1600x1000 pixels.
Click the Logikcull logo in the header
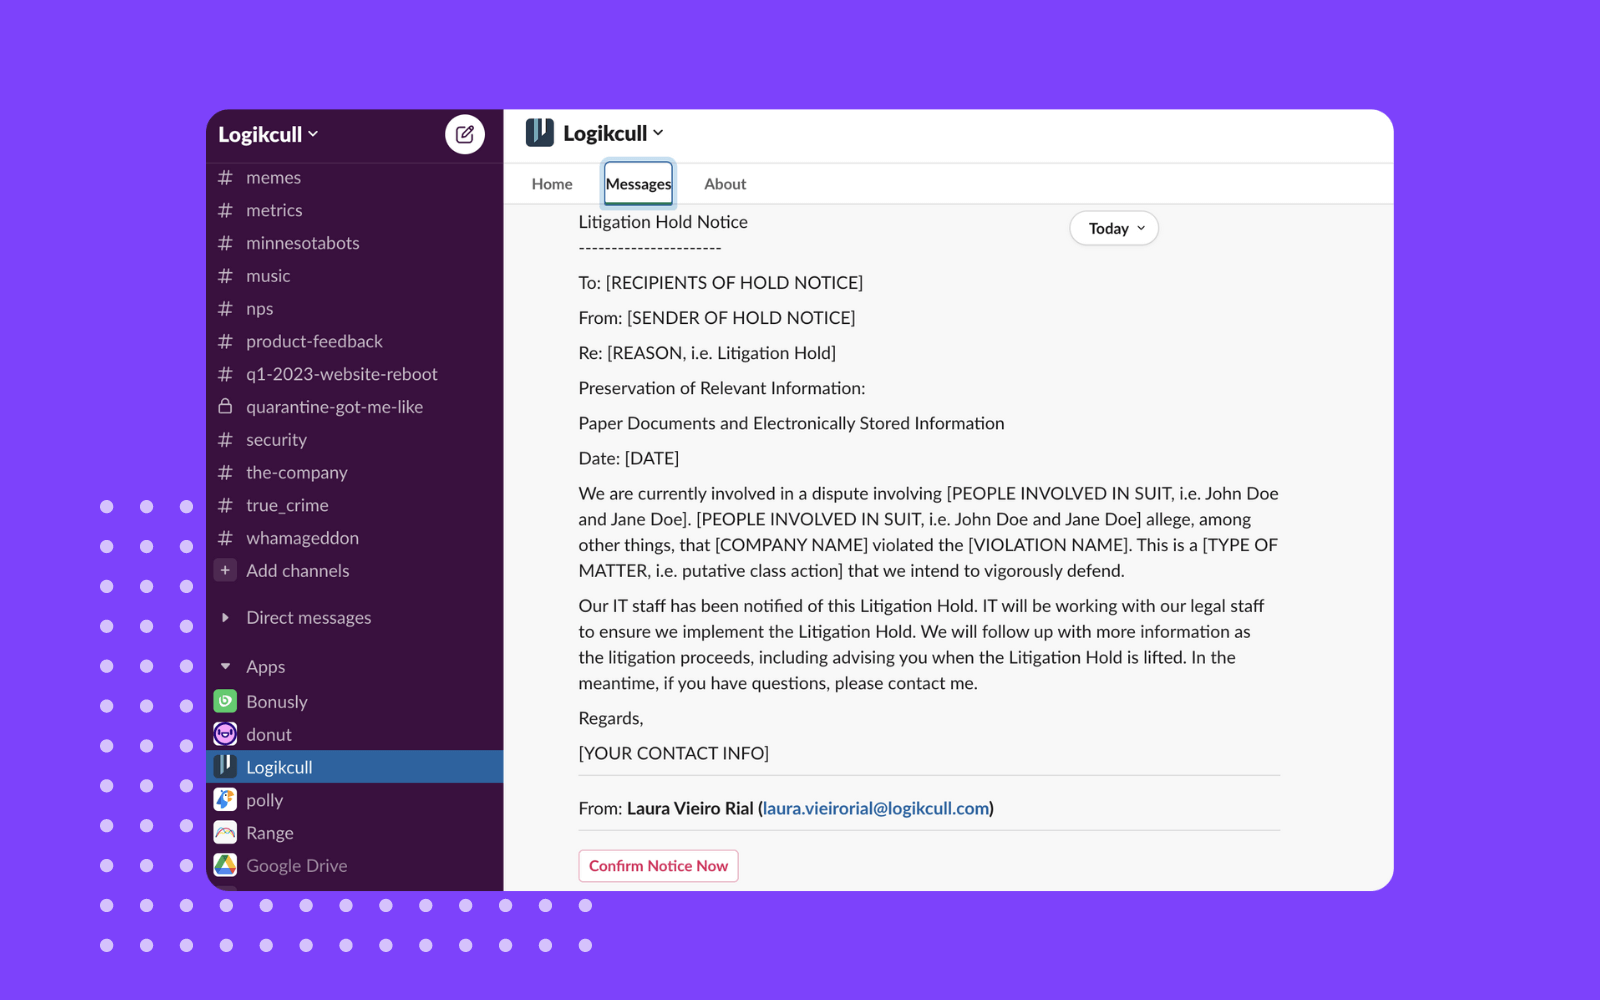[x=539, y=131]
